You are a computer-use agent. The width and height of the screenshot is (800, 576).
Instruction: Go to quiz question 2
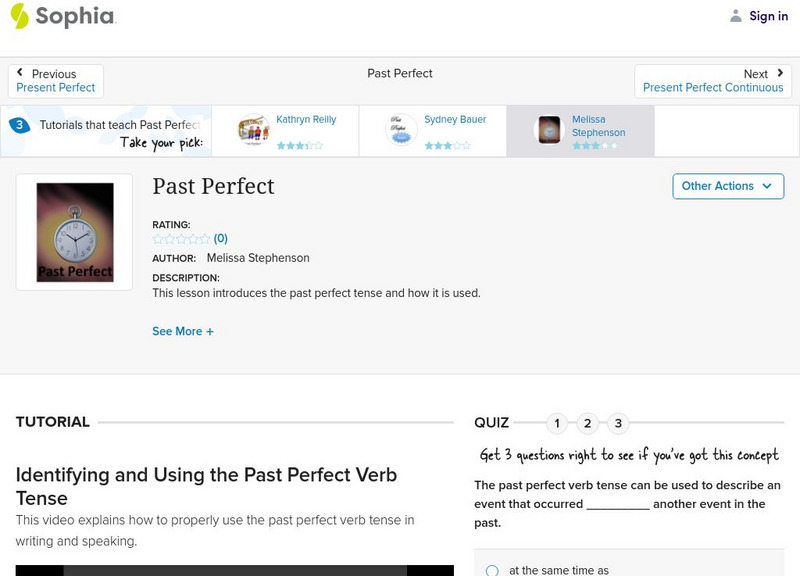tap(588, 423)
